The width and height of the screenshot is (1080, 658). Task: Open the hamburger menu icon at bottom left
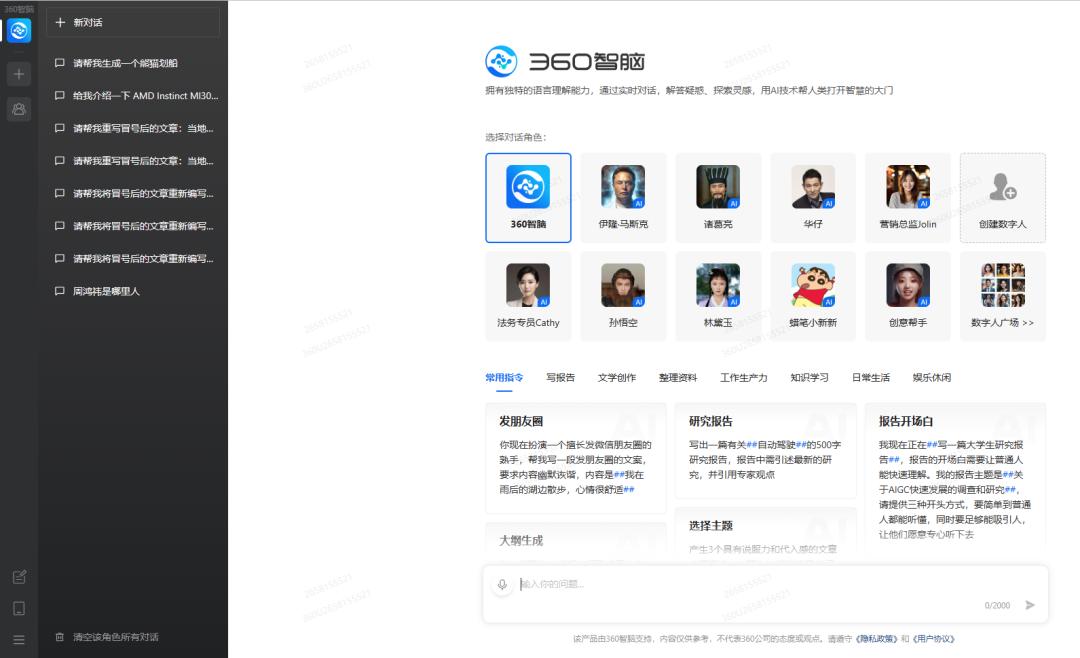(17, 640)
